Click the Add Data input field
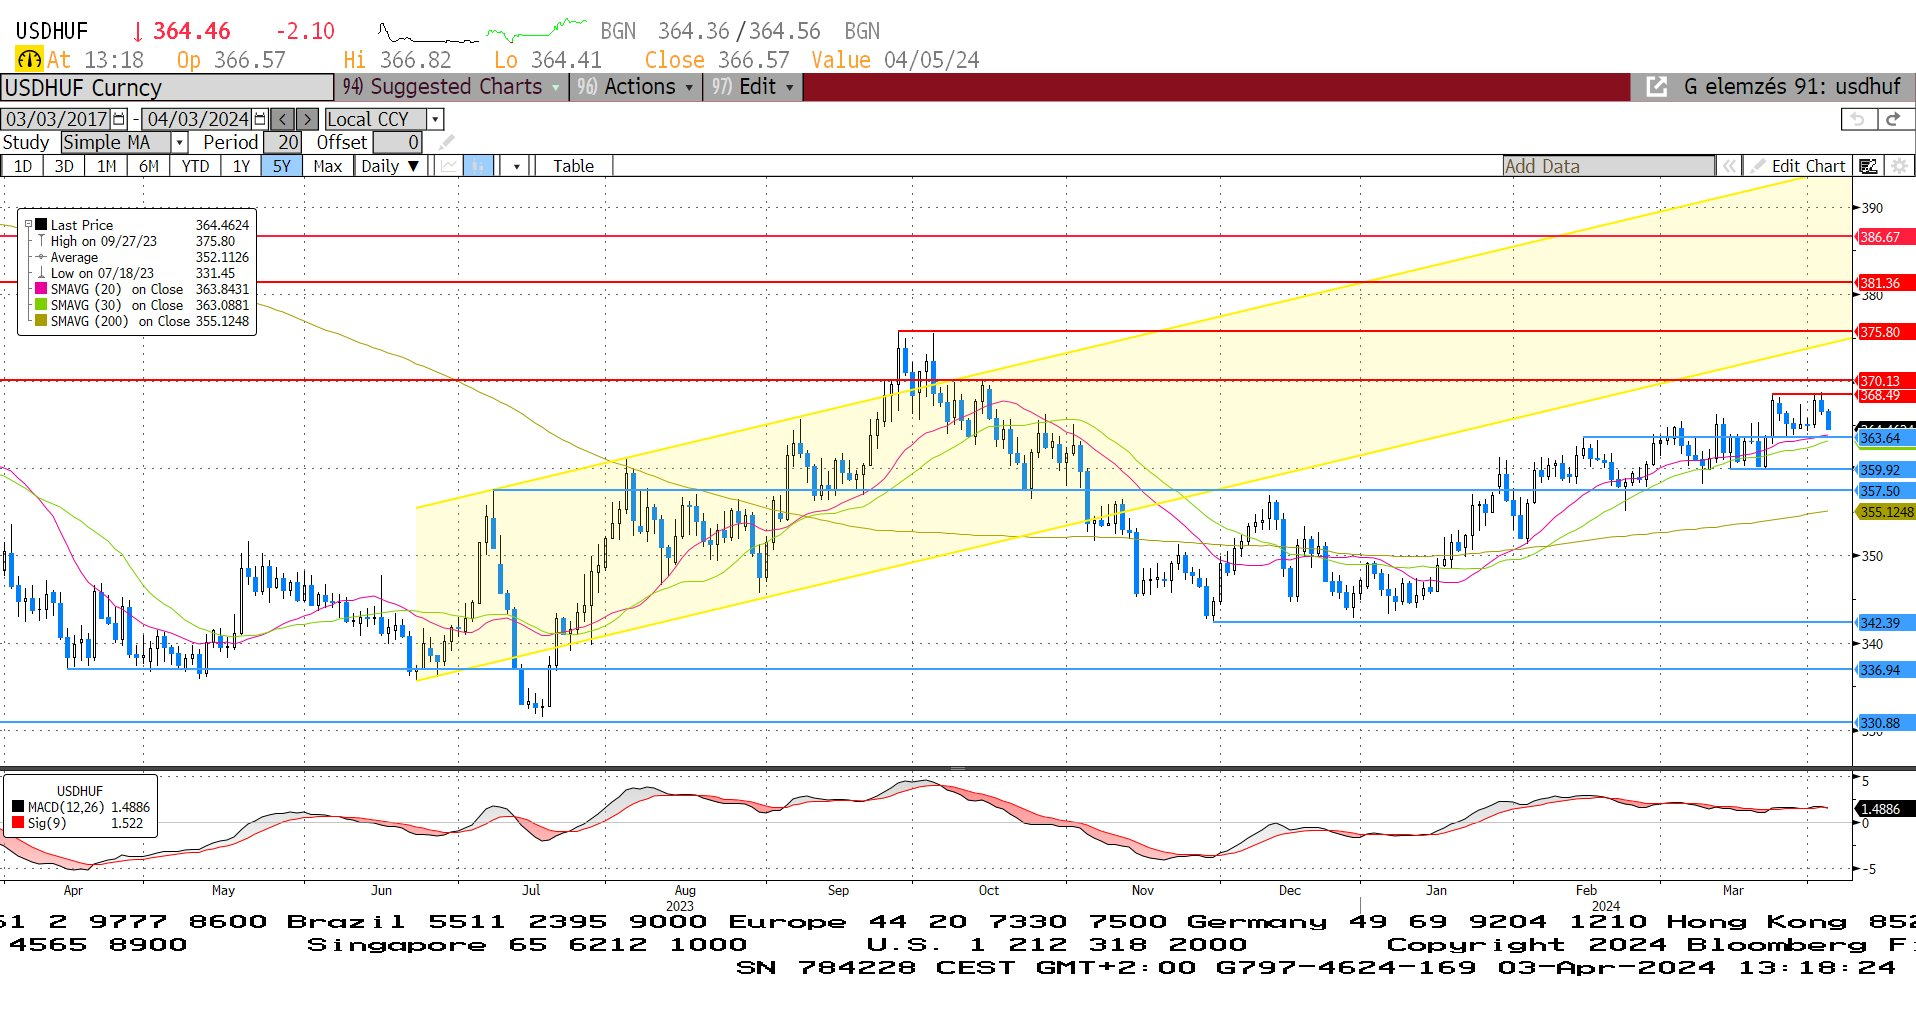Viewport: 1916px width, 1023px height. click(1609, 166)
